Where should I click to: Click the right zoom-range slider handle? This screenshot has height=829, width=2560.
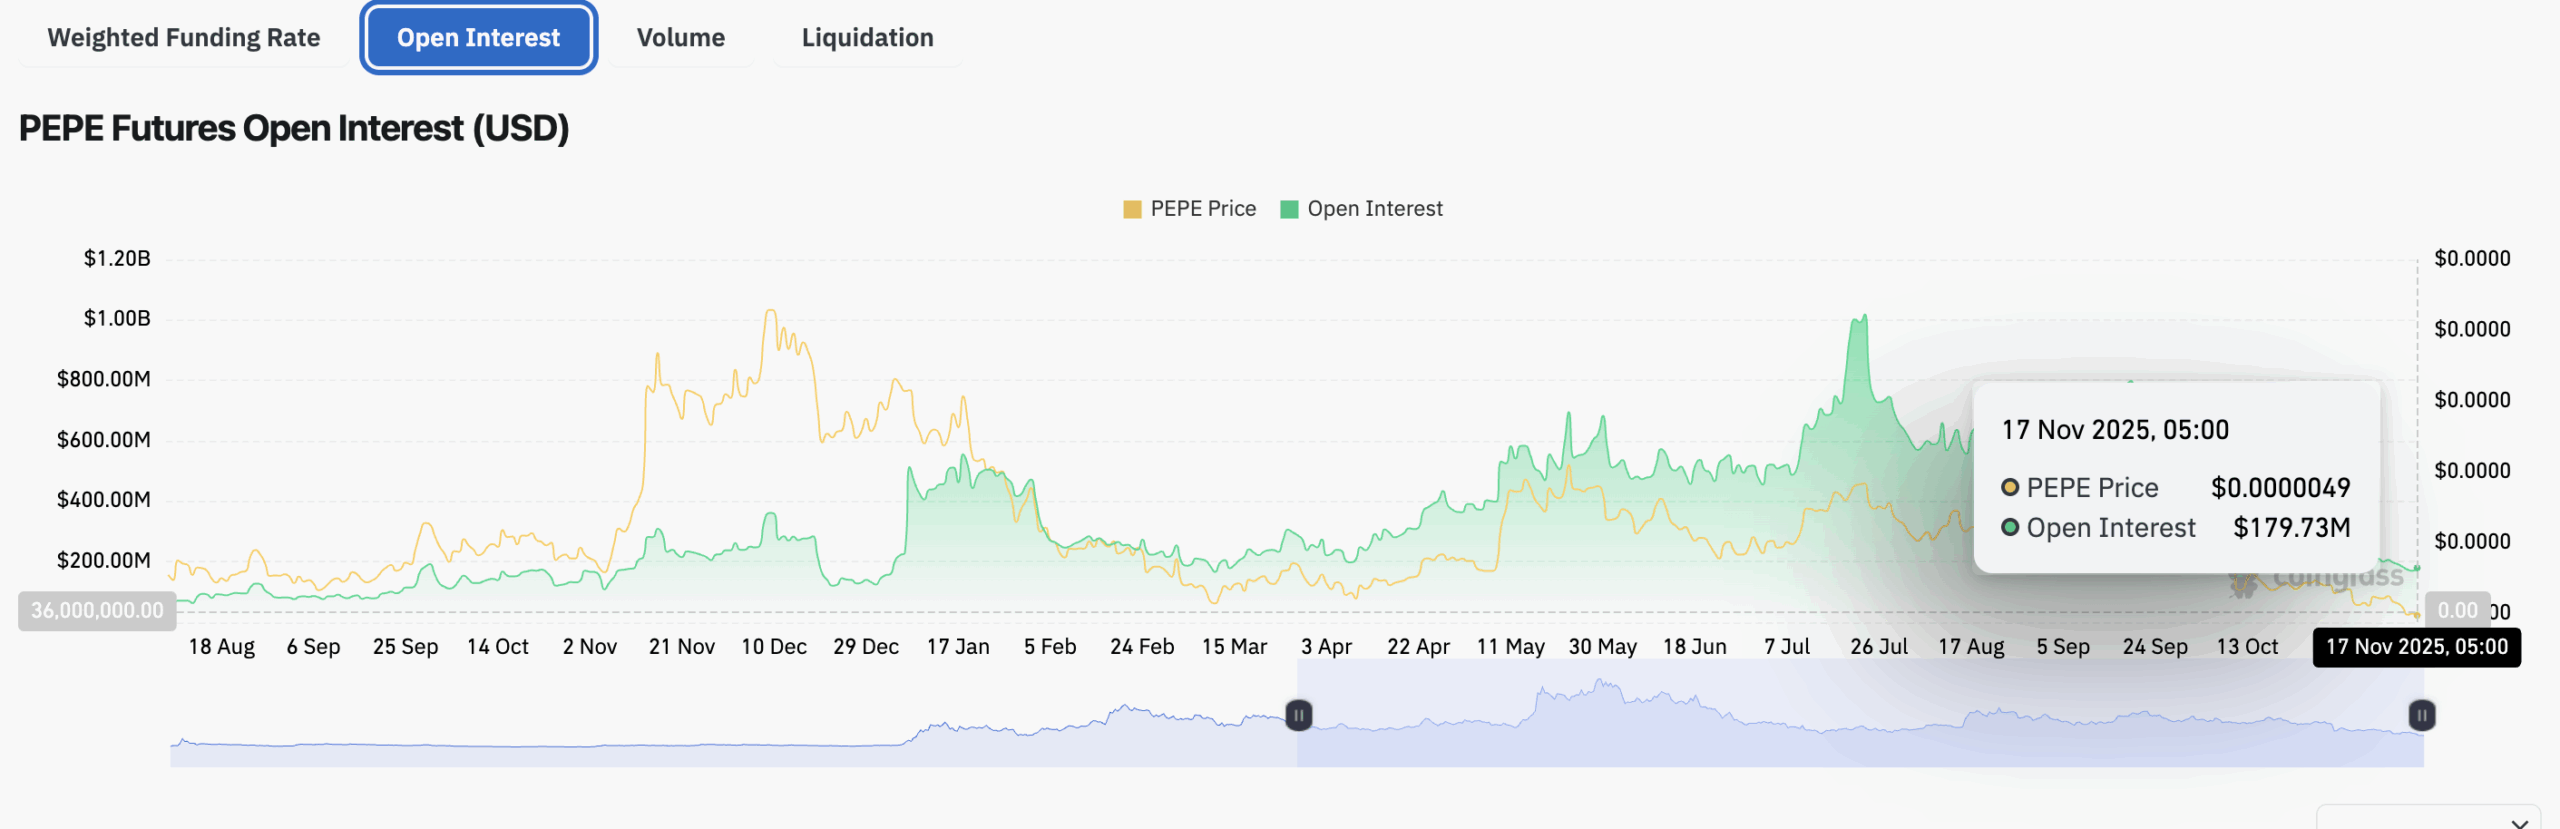2421,715
